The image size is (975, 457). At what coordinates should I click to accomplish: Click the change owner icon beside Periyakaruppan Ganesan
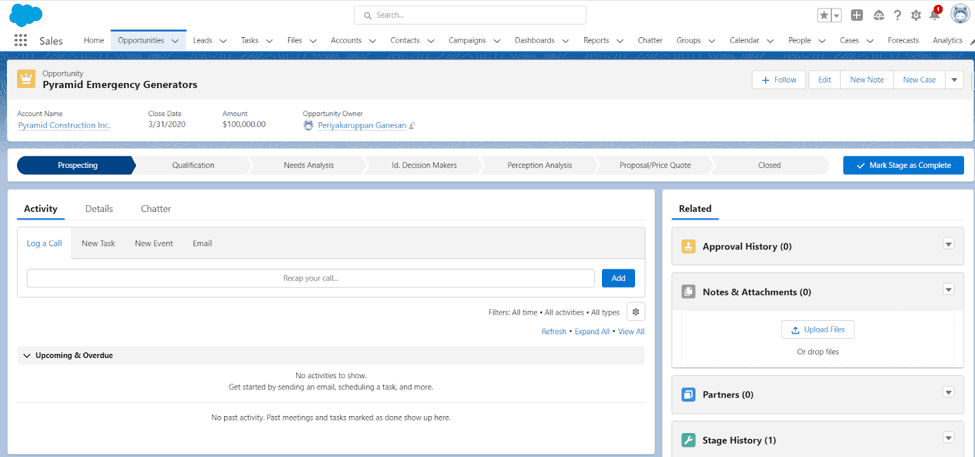tap(412, 126)
